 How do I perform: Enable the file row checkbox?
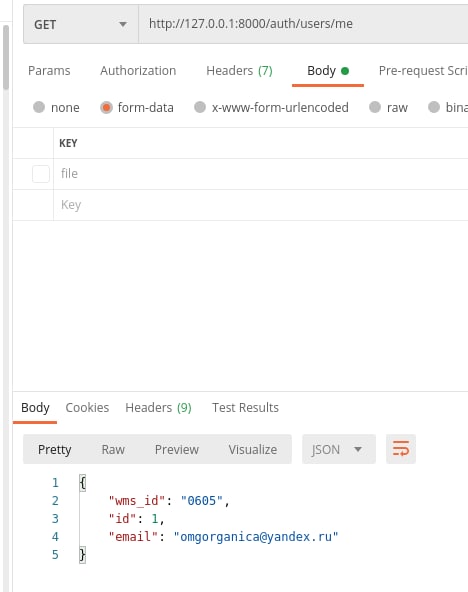tap(41, 174)
